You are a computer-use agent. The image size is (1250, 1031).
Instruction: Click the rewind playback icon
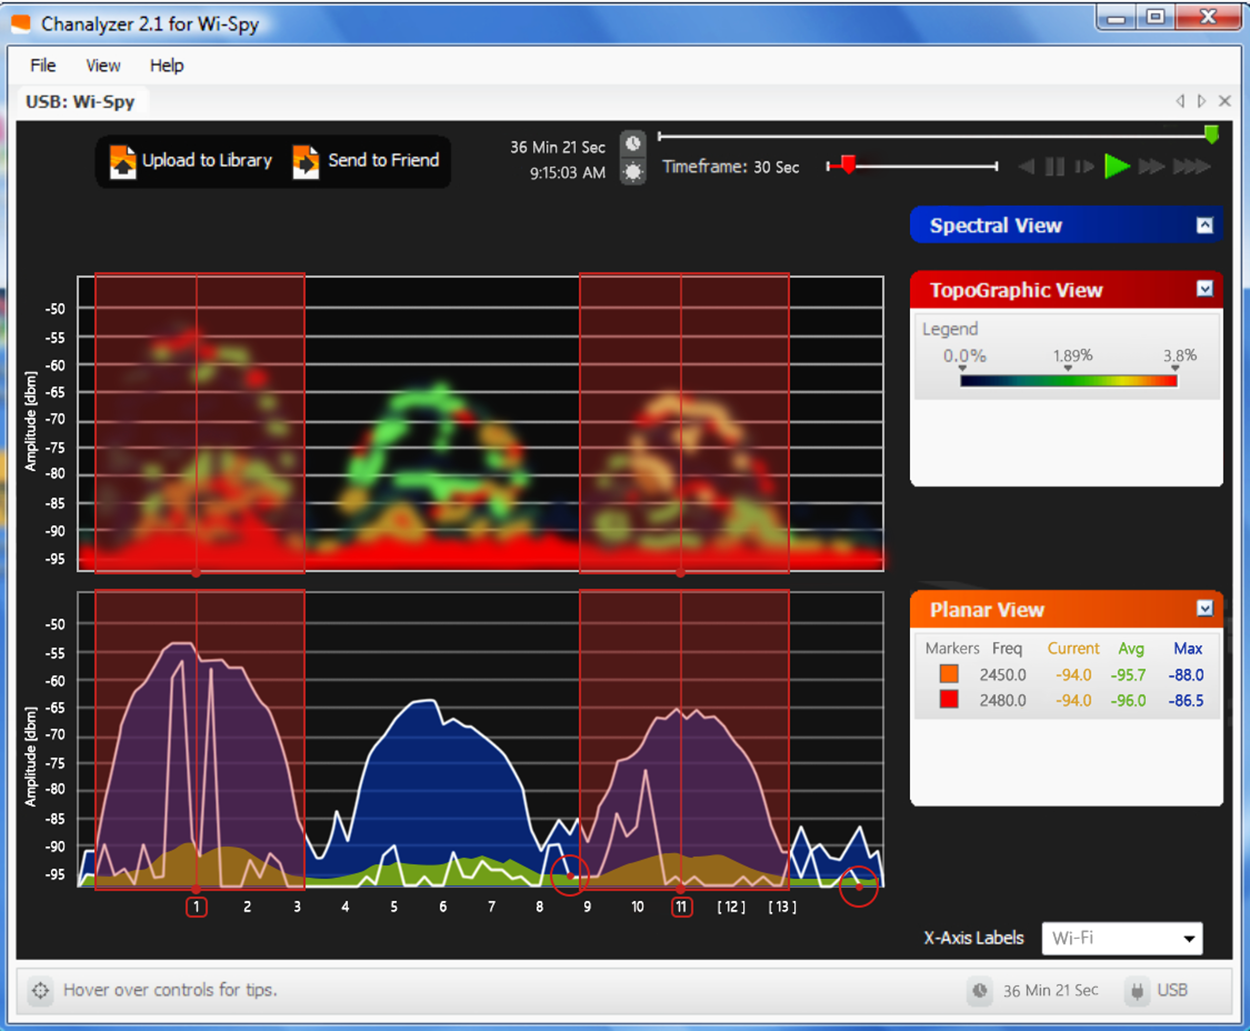(1026, 167)
